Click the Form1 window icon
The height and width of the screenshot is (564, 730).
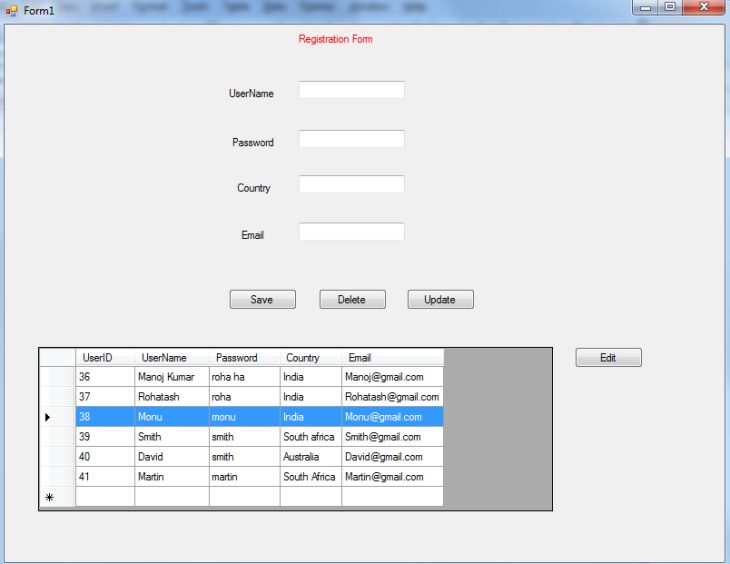(11, 10)
